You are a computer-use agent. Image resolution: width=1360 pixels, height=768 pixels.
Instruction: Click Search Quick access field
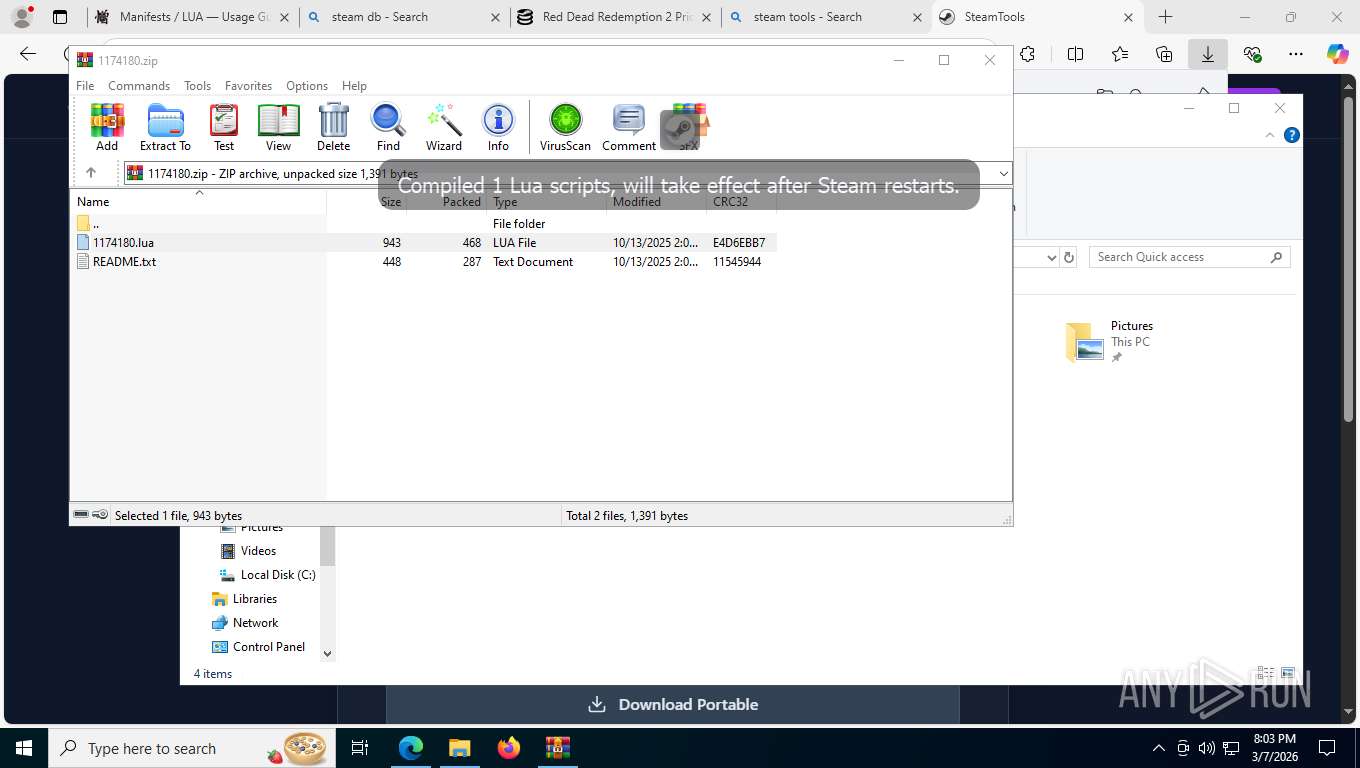click(x=1190, y=257)
